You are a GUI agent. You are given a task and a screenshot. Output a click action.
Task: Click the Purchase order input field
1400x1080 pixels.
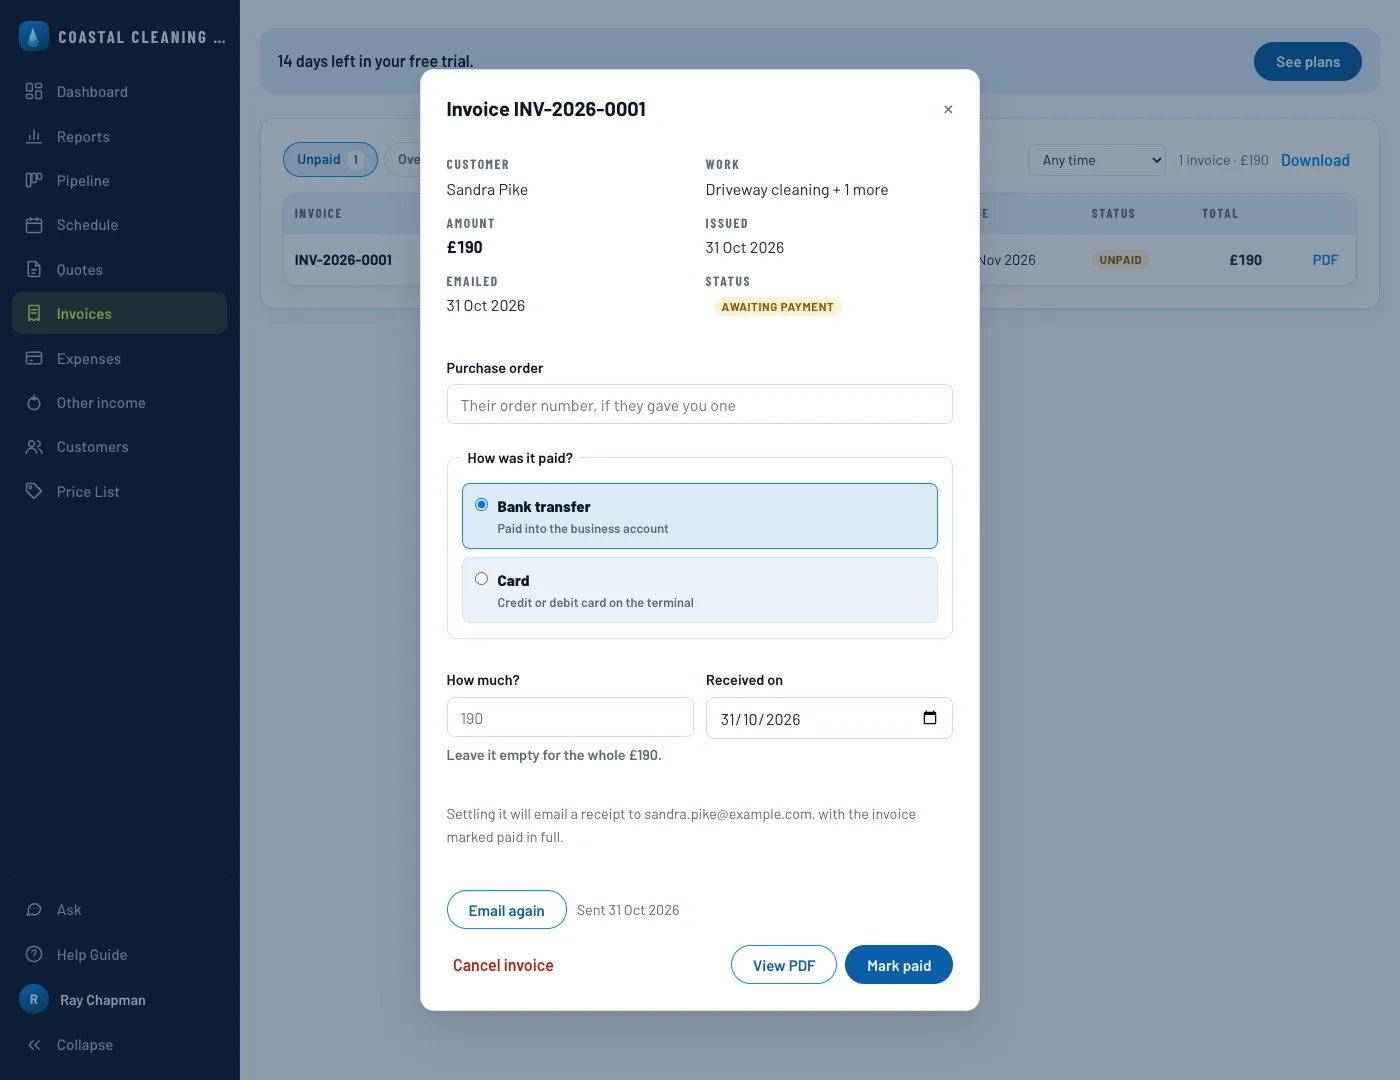[x=700, y=404]
